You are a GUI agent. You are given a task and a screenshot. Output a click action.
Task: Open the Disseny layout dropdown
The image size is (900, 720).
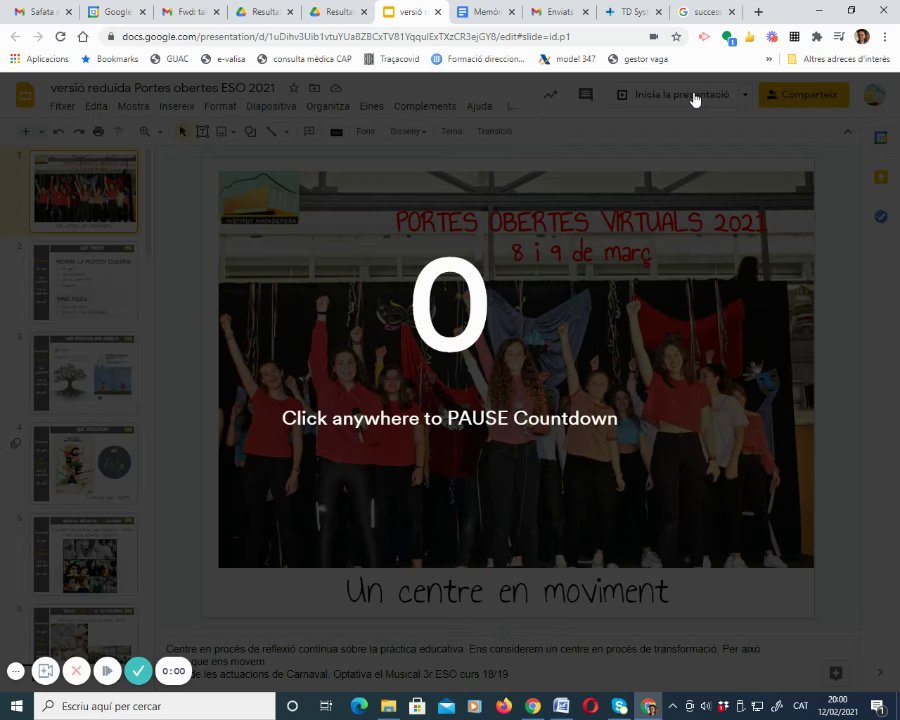pos(408,131)
